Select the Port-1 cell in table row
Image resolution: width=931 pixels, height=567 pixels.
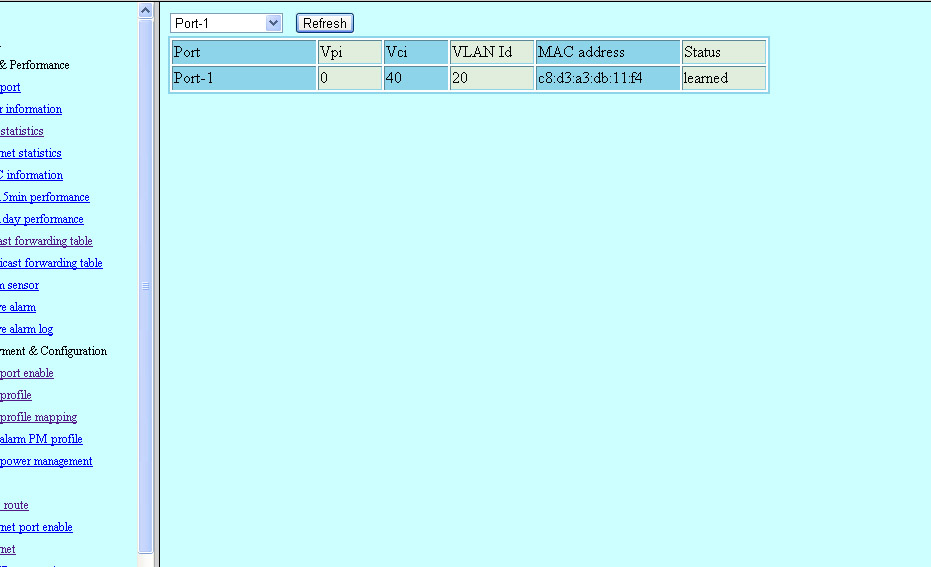click(x=243, y=78)
